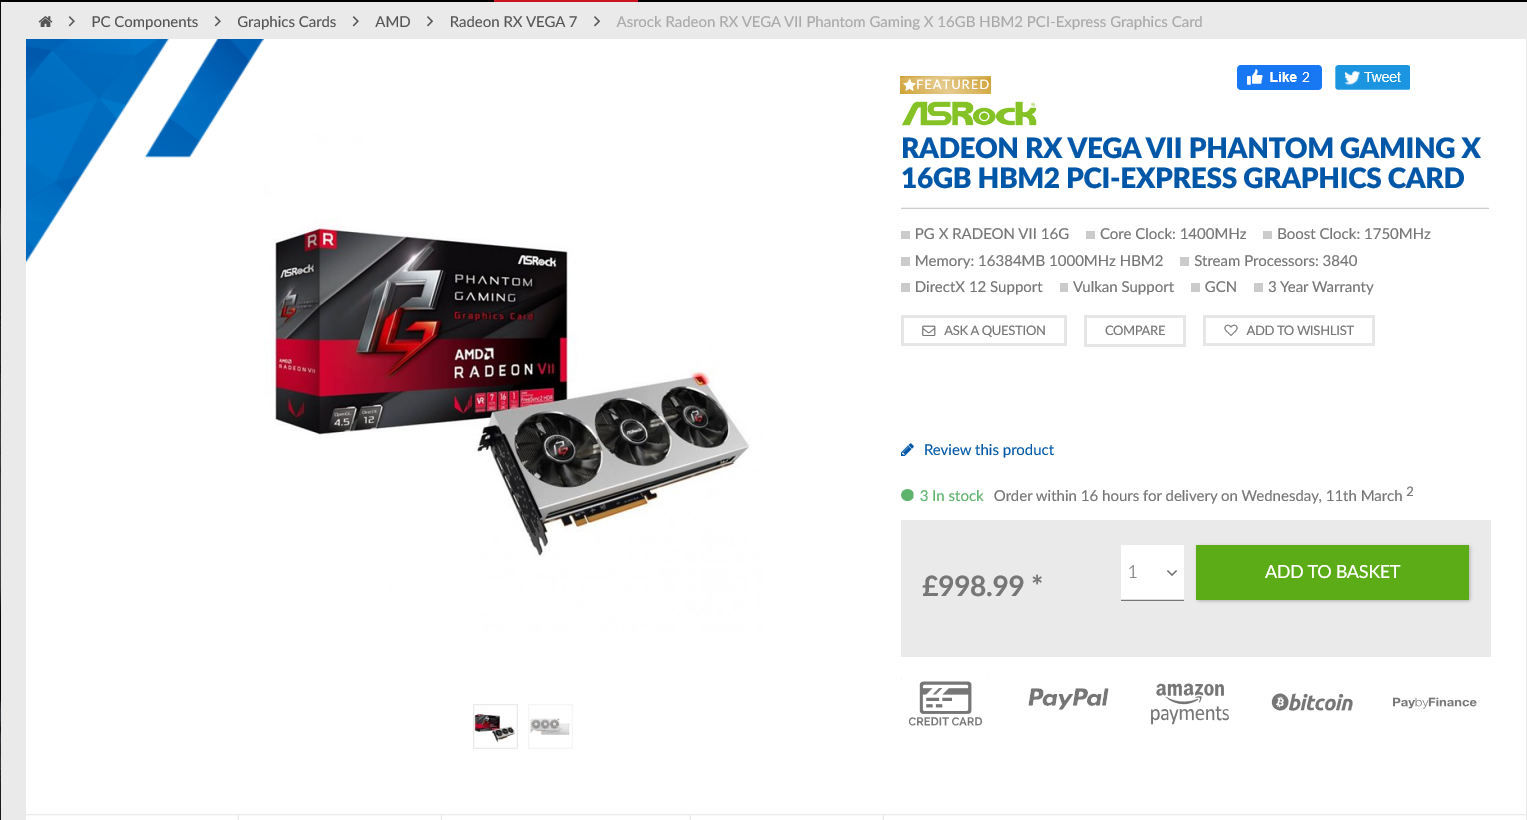Add the product to basket
This screenshot has height=820, width=1527.
1332,572
